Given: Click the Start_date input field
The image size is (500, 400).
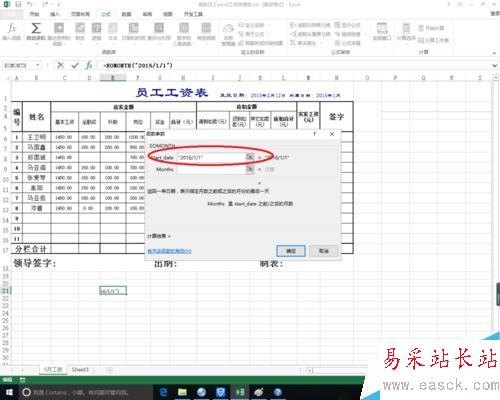Looking at the screenshot, I should [x=211, y=157].
